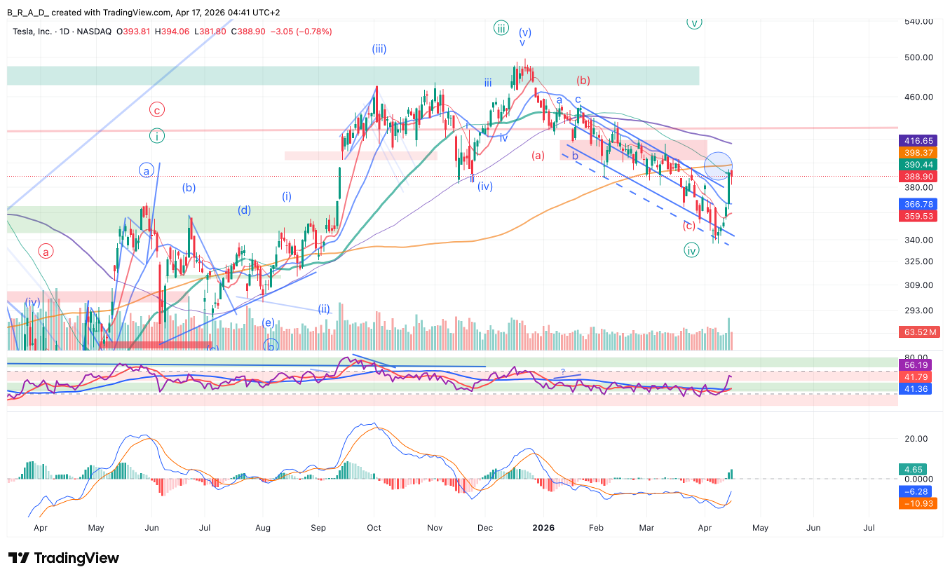The width and height of the screenshot is (950, 580).
Task: Select the green circled iii wave label
Action: 501,28
